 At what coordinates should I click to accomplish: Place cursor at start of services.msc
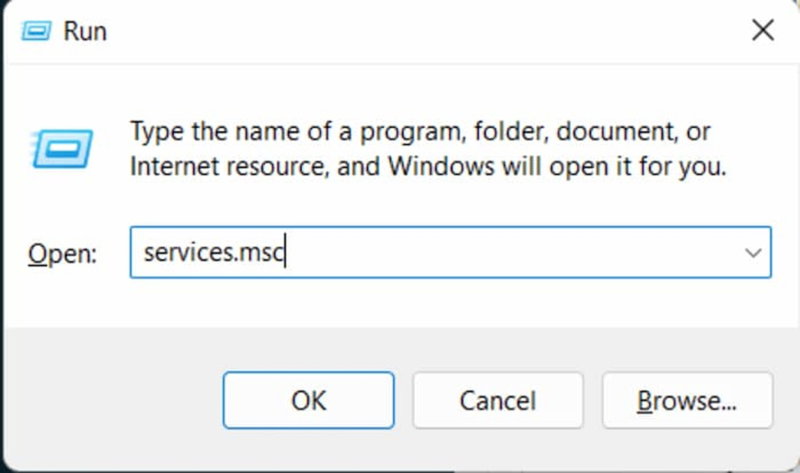pyautogui.click(x=144, y=253)
